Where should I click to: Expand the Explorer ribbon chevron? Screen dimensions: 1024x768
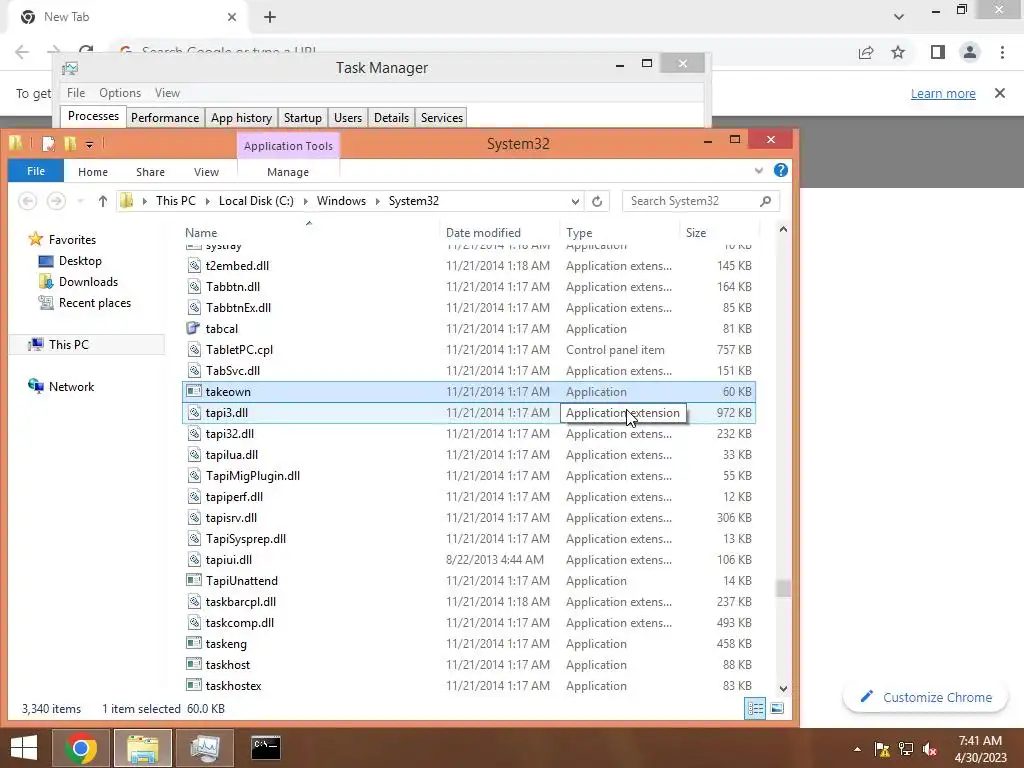pyautogui.click(x=758, y=171)
